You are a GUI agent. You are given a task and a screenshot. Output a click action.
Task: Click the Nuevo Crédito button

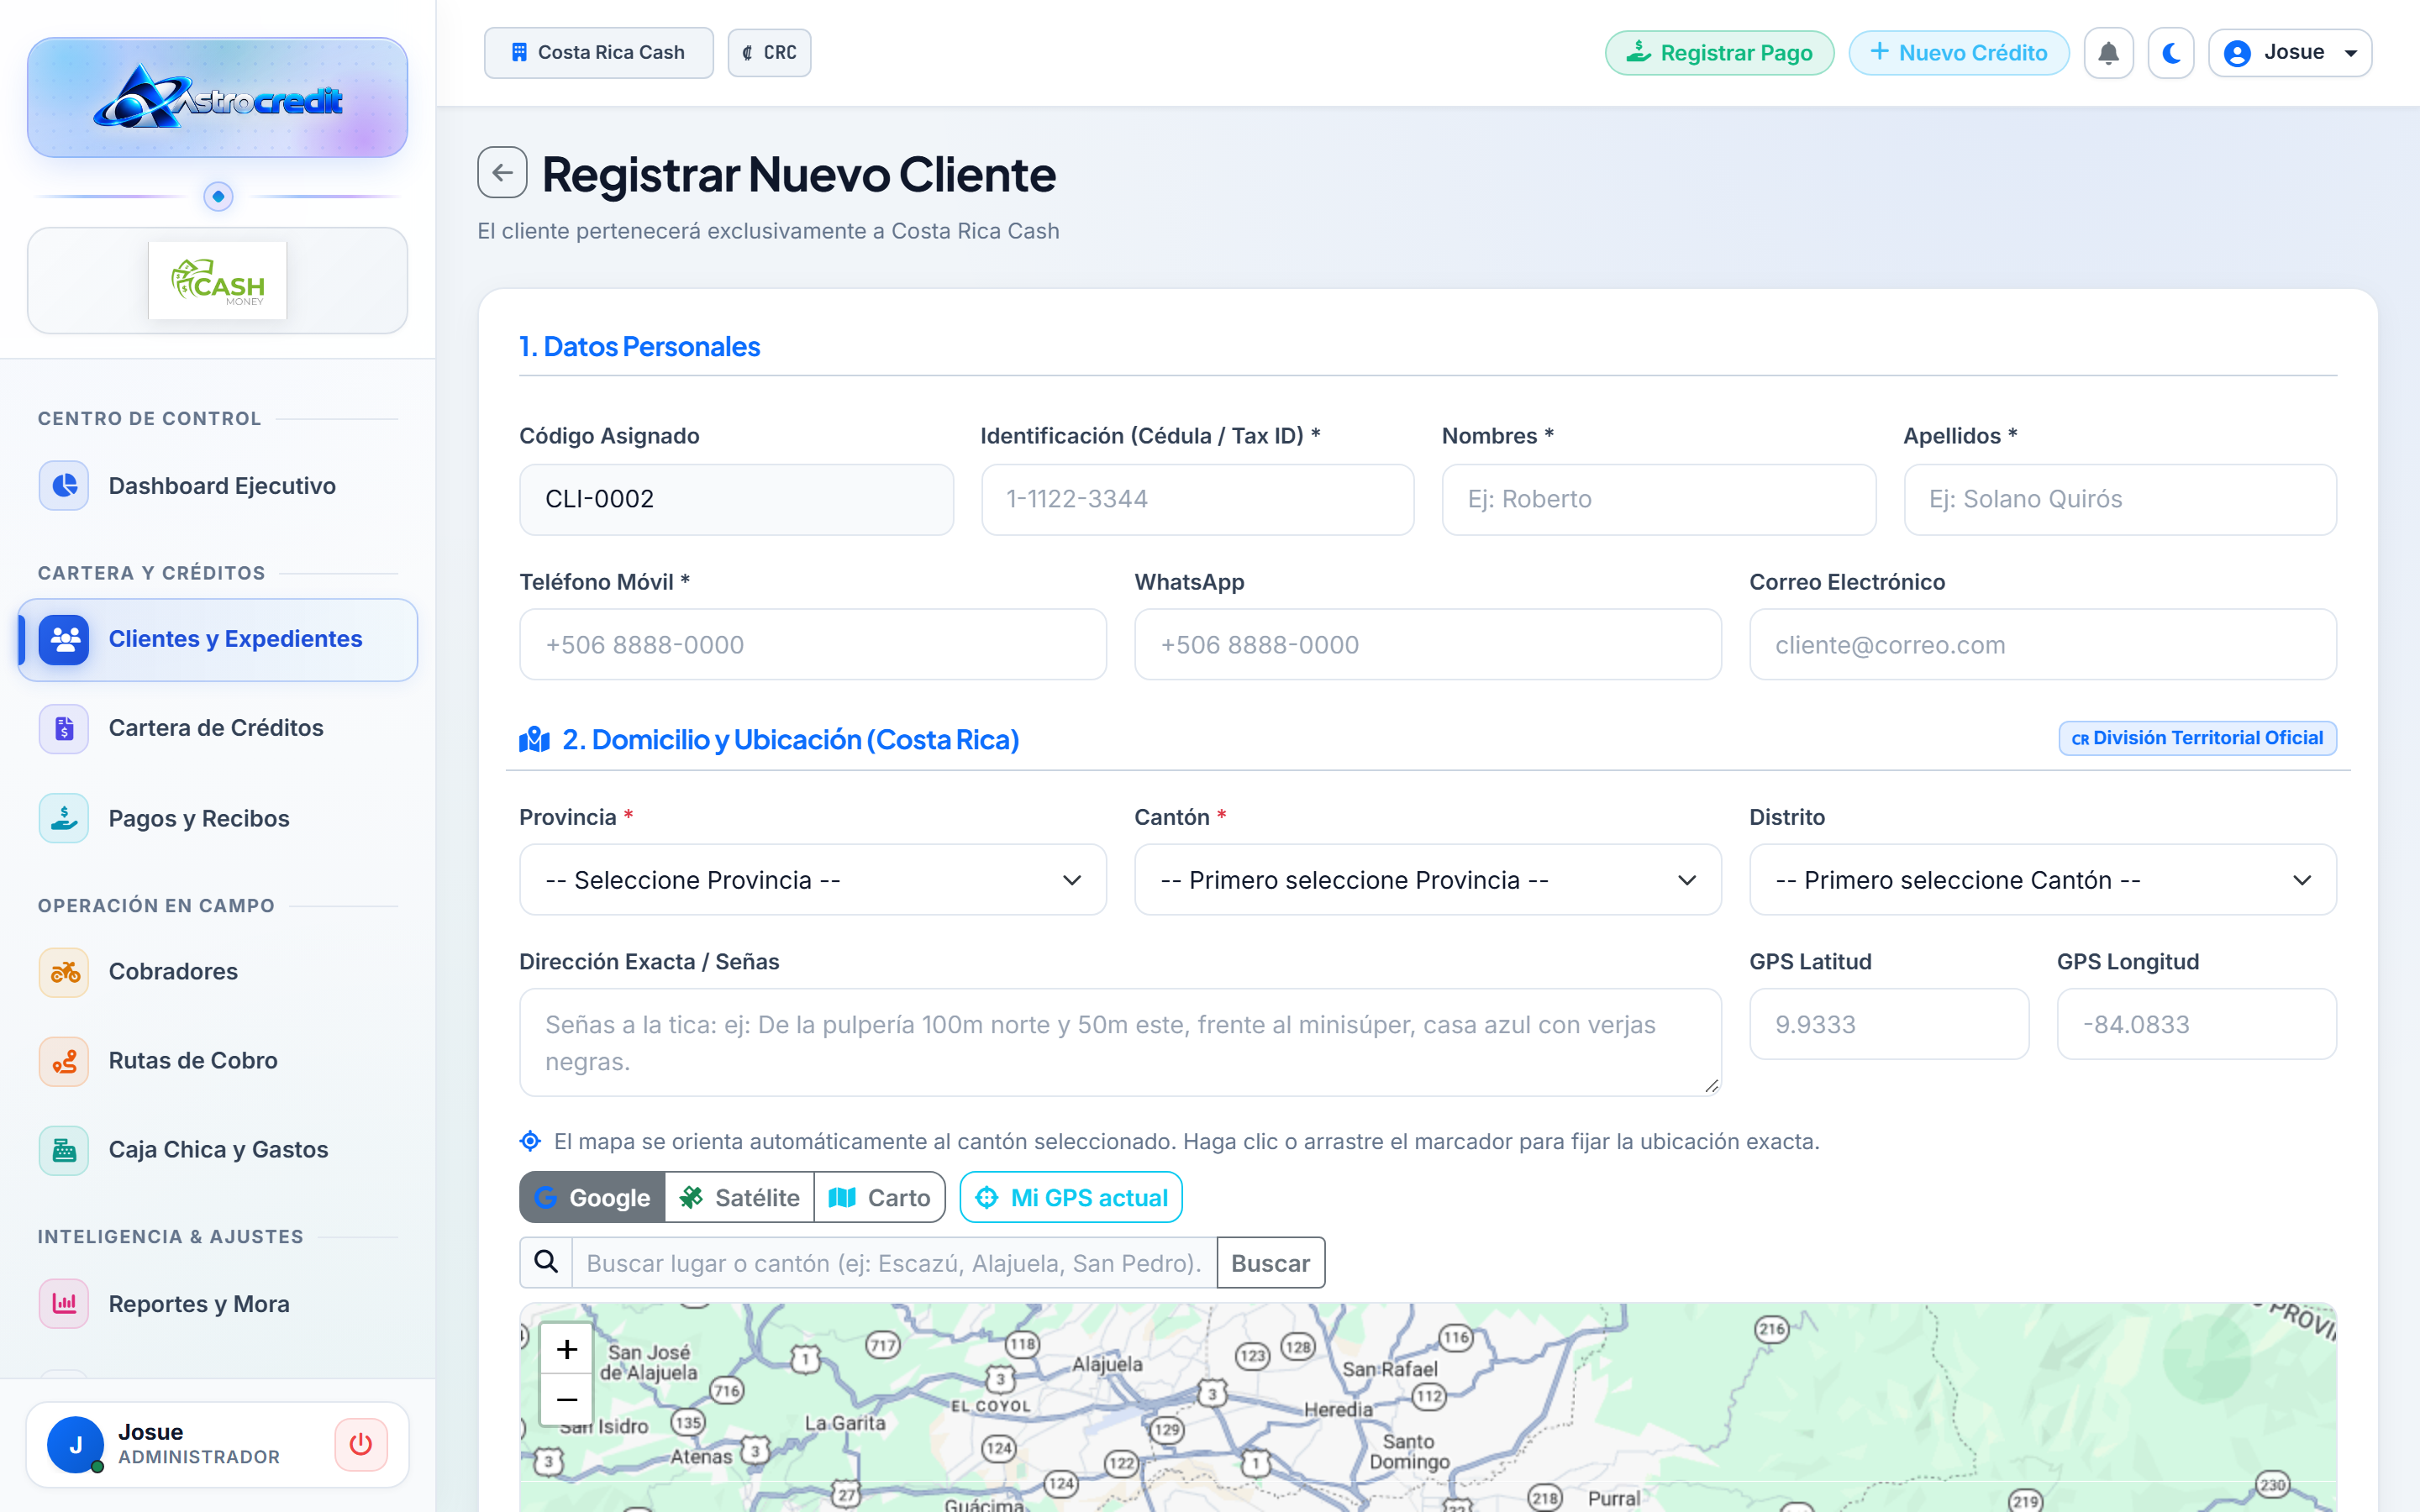(1959, 53)
